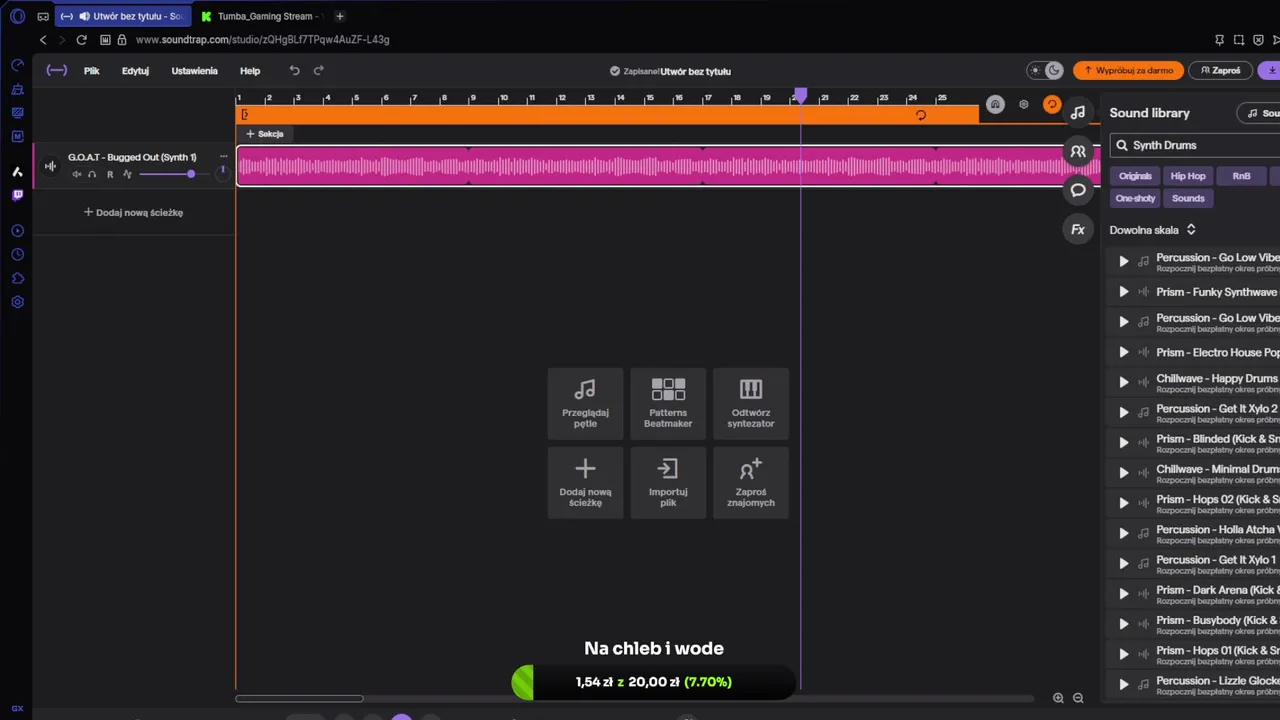Open the Fx effects panel
The width and height of the screenshot is (1280, 720).
(x=1078, y=230)
